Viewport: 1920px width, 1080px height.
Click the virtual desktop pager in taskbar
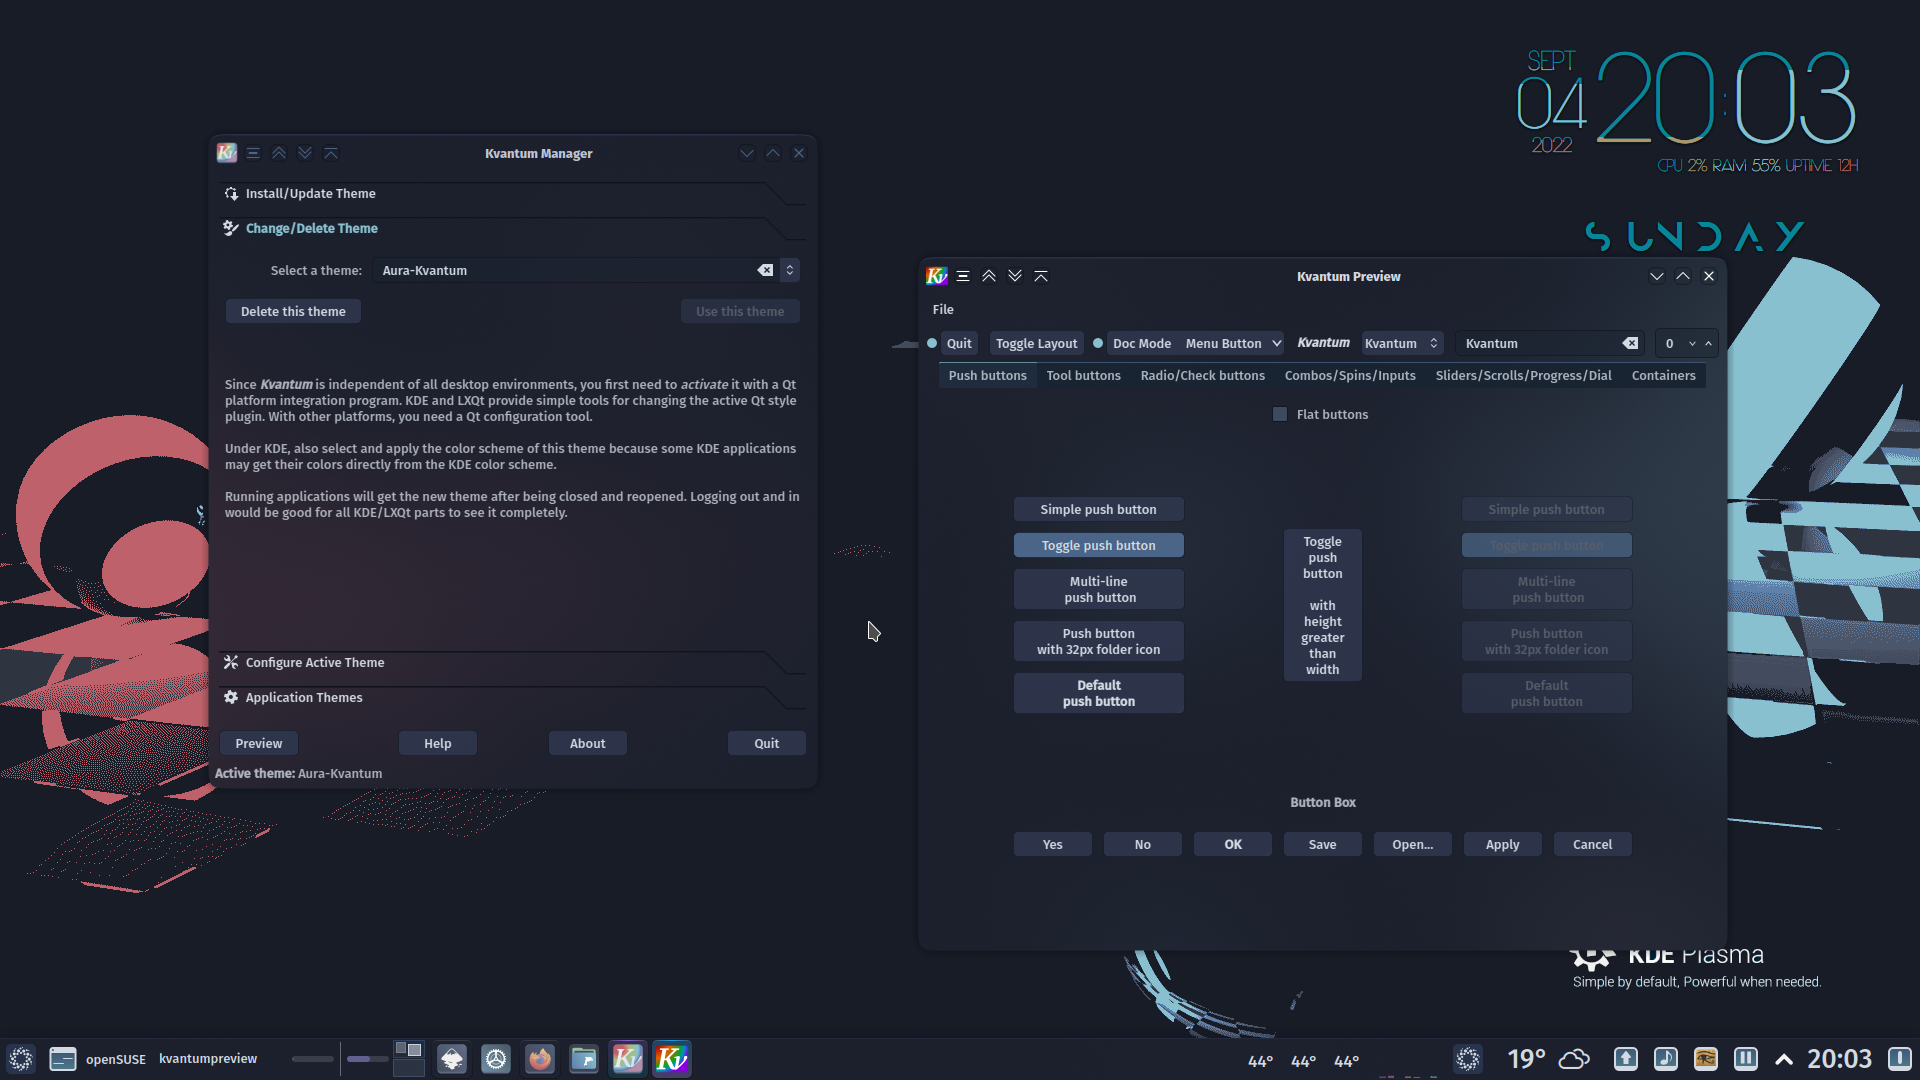pos(409,1059)
